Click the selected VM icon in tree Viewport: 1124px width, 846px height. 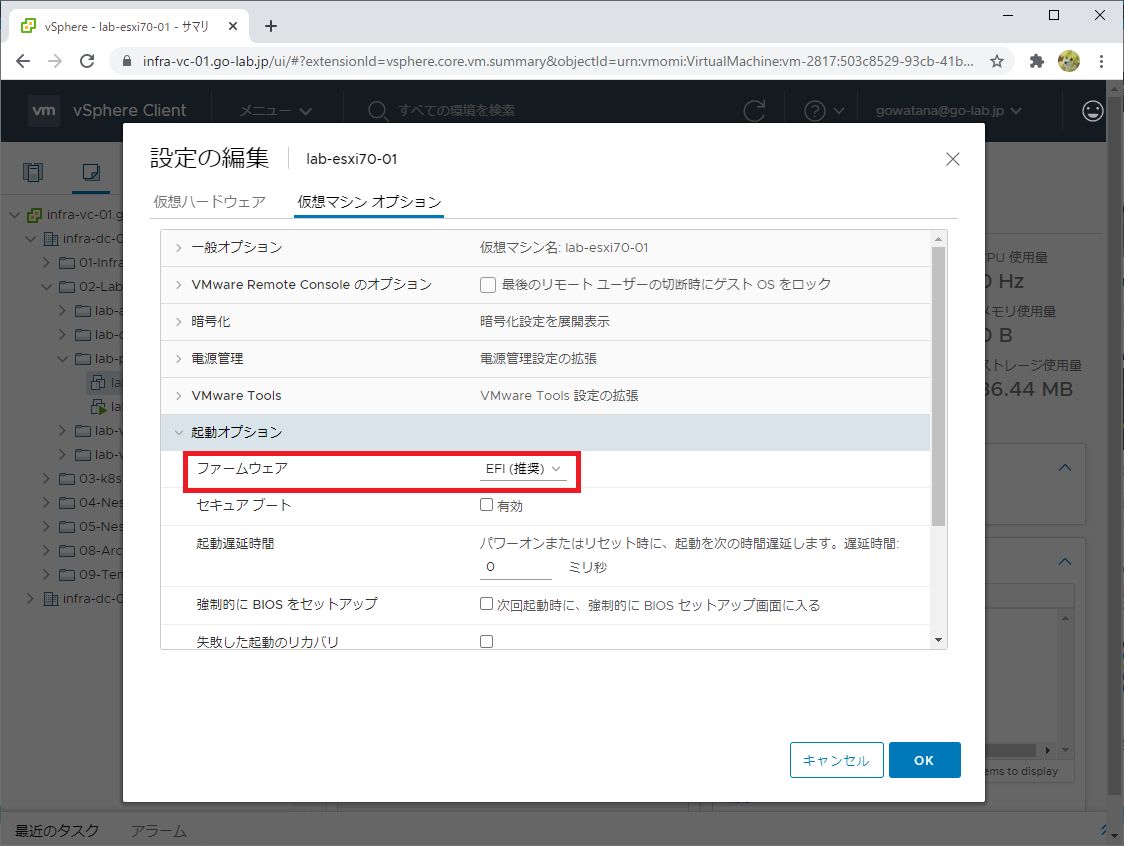[x=98, y=383]
